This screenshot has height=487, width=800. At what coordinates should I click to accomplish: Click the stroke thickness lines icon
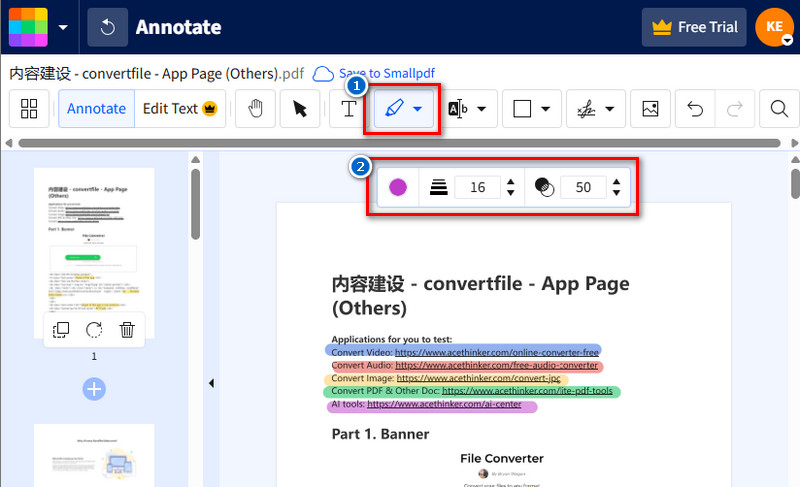pos(439,187)
